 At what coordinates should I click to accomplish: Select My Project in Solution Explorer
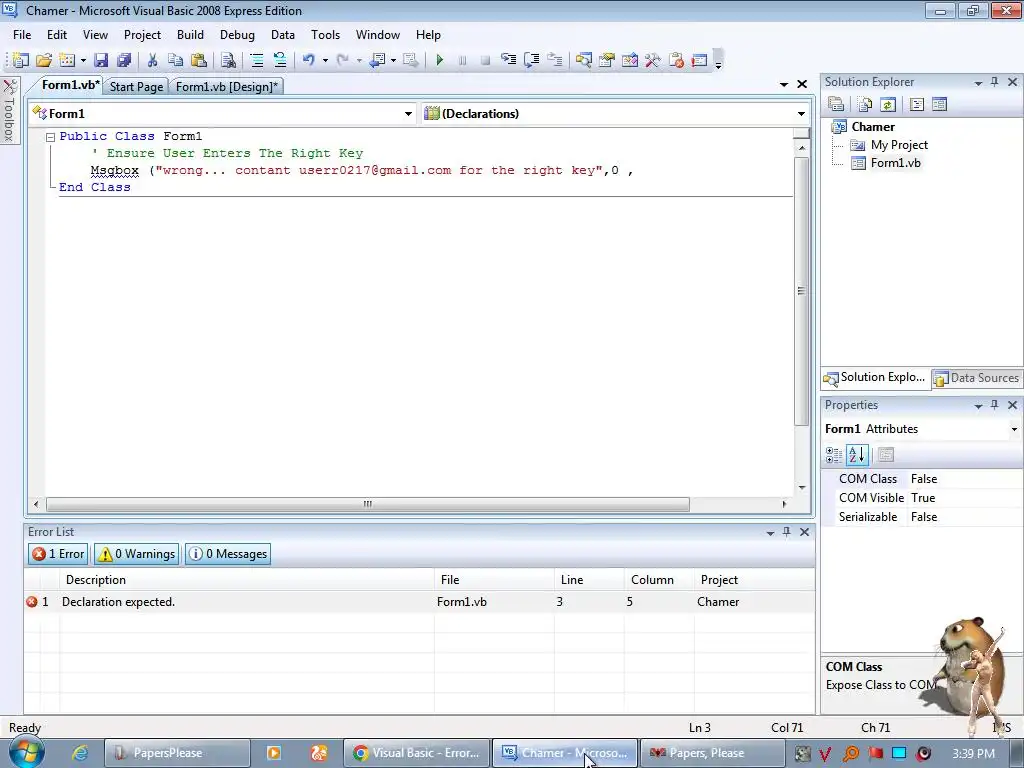(899, 145)
